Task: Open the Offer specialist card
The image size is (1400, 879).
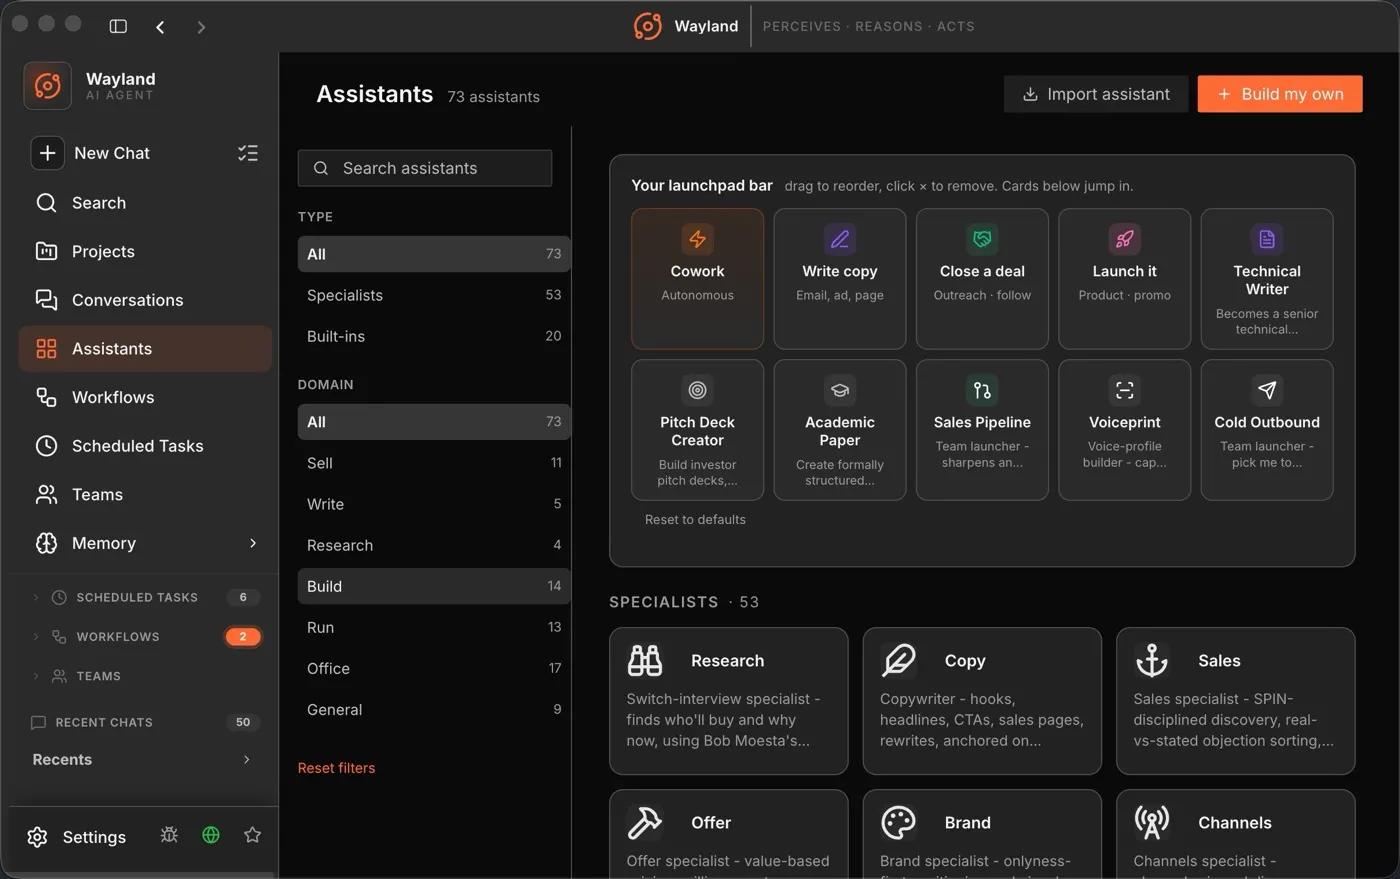Action: coord(729,834)
